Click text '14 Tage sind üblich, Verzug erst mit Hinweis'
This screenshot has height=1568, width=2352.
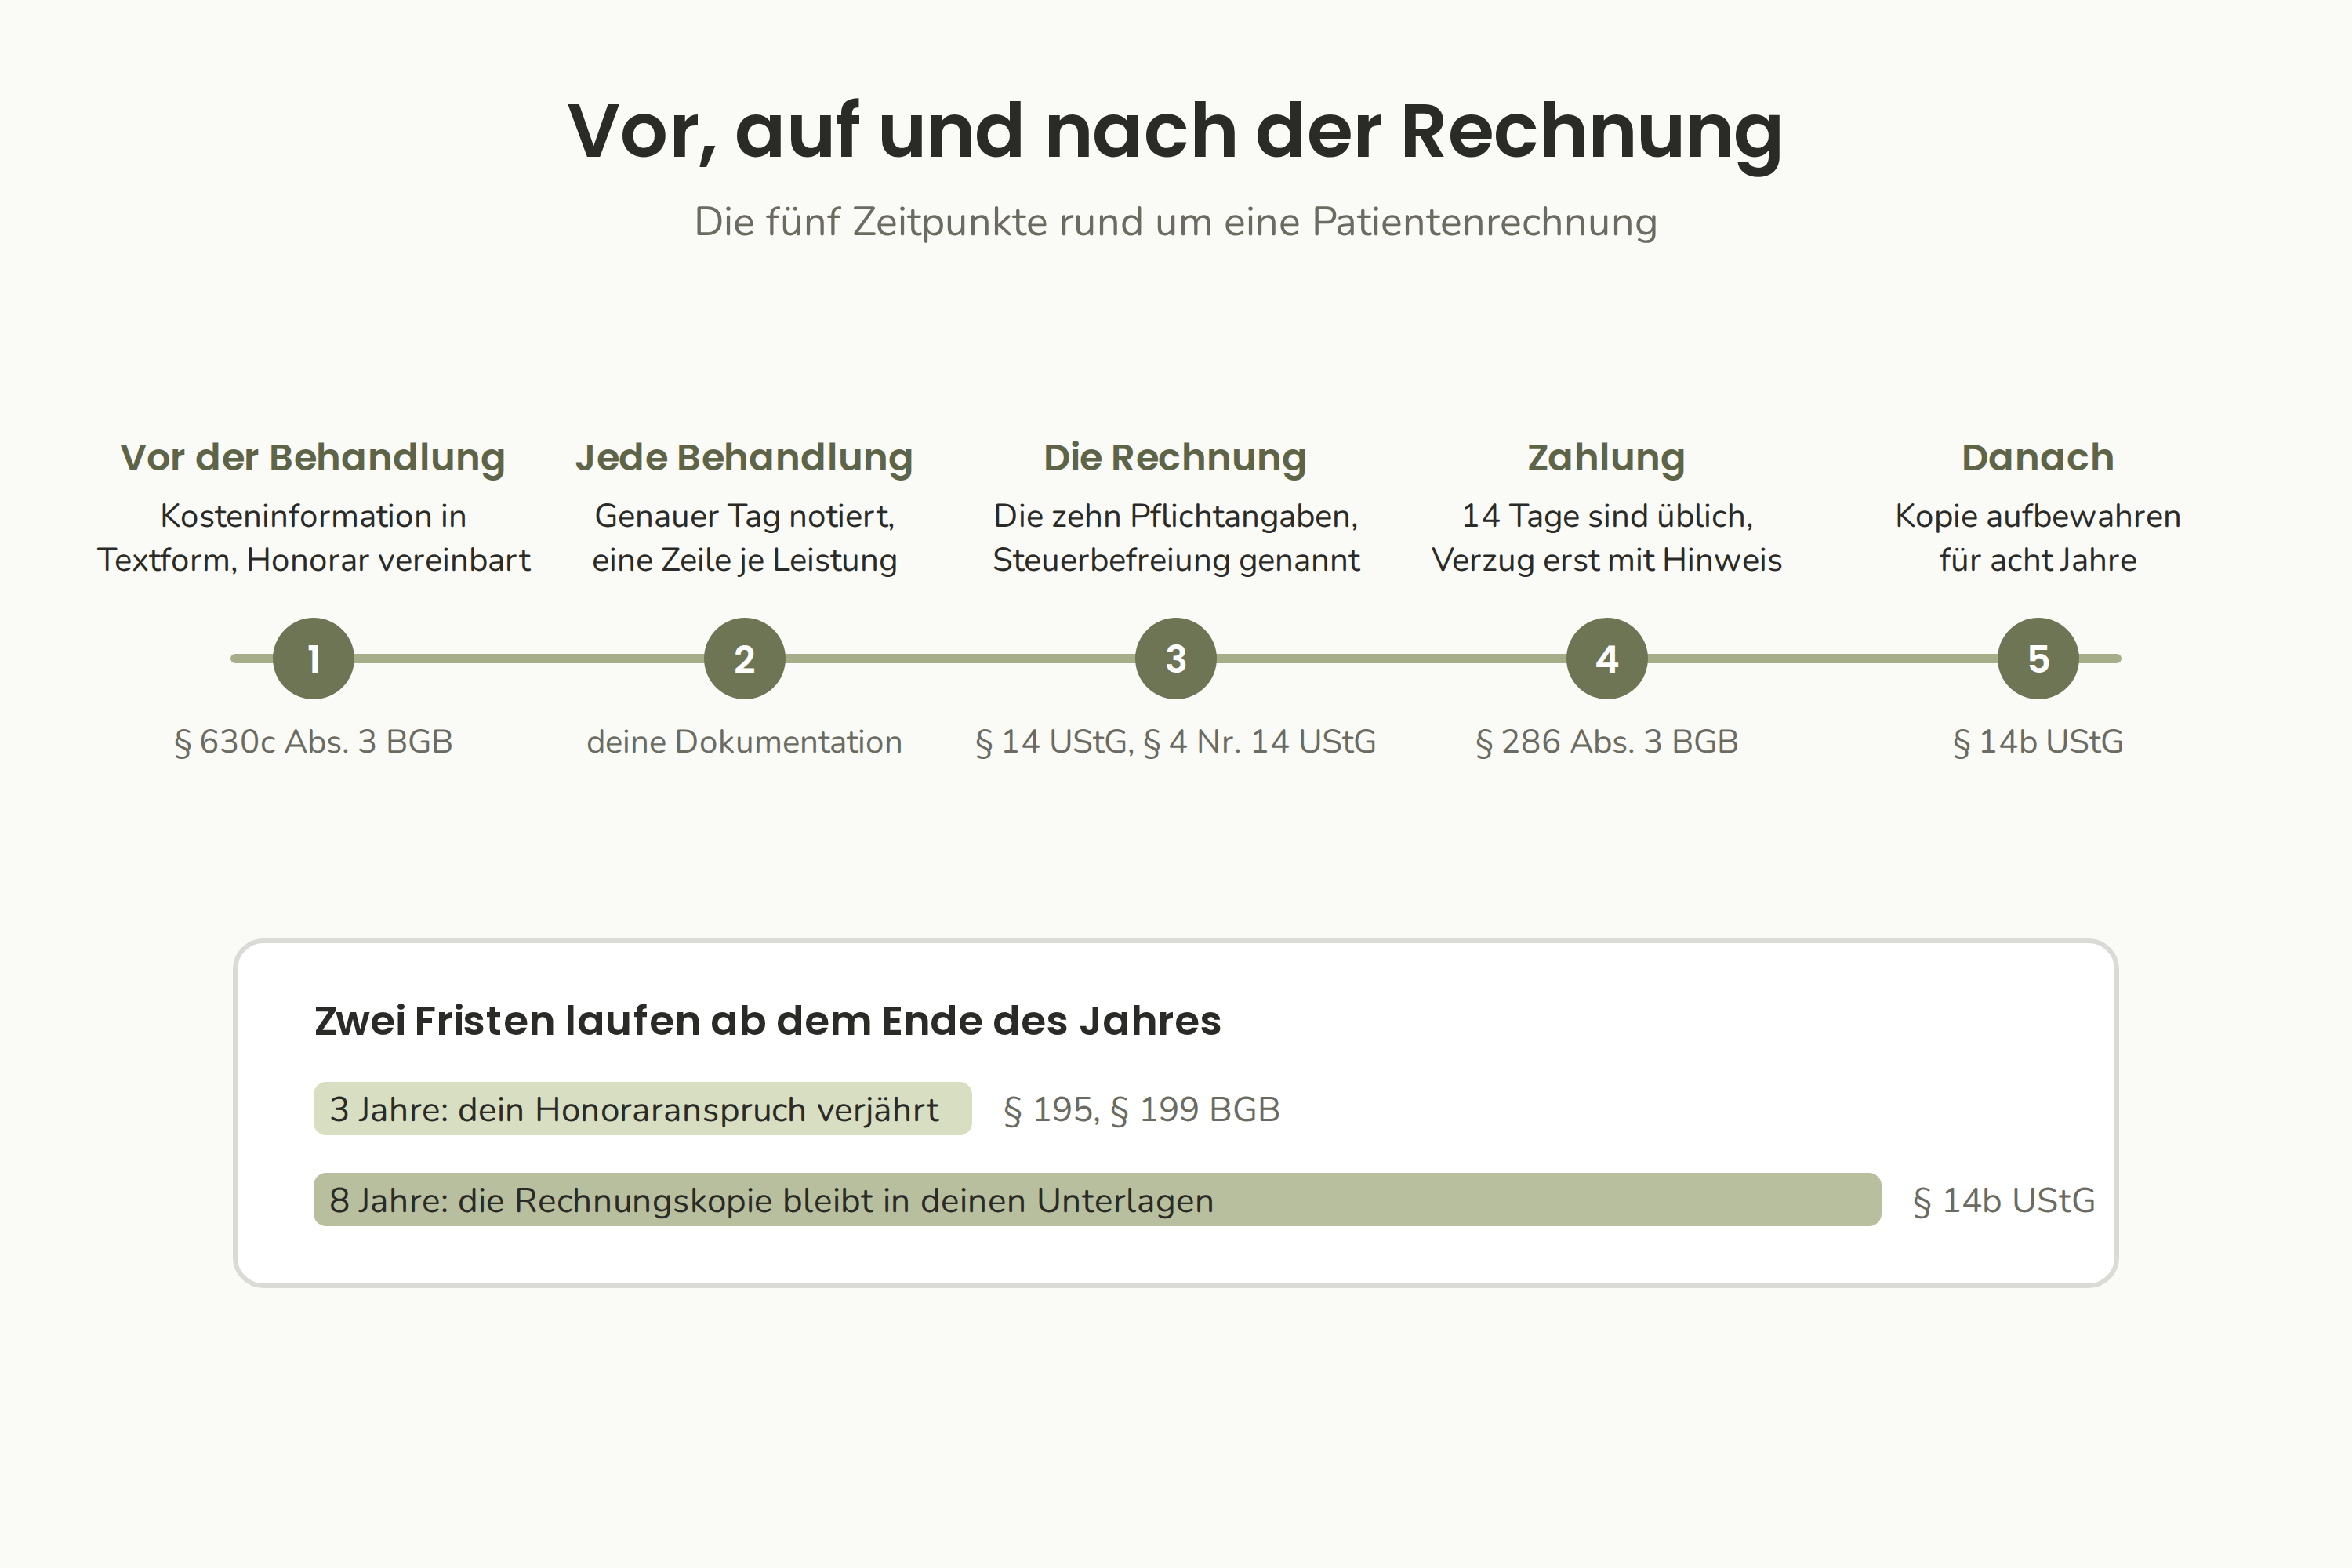coord(1607,538)
